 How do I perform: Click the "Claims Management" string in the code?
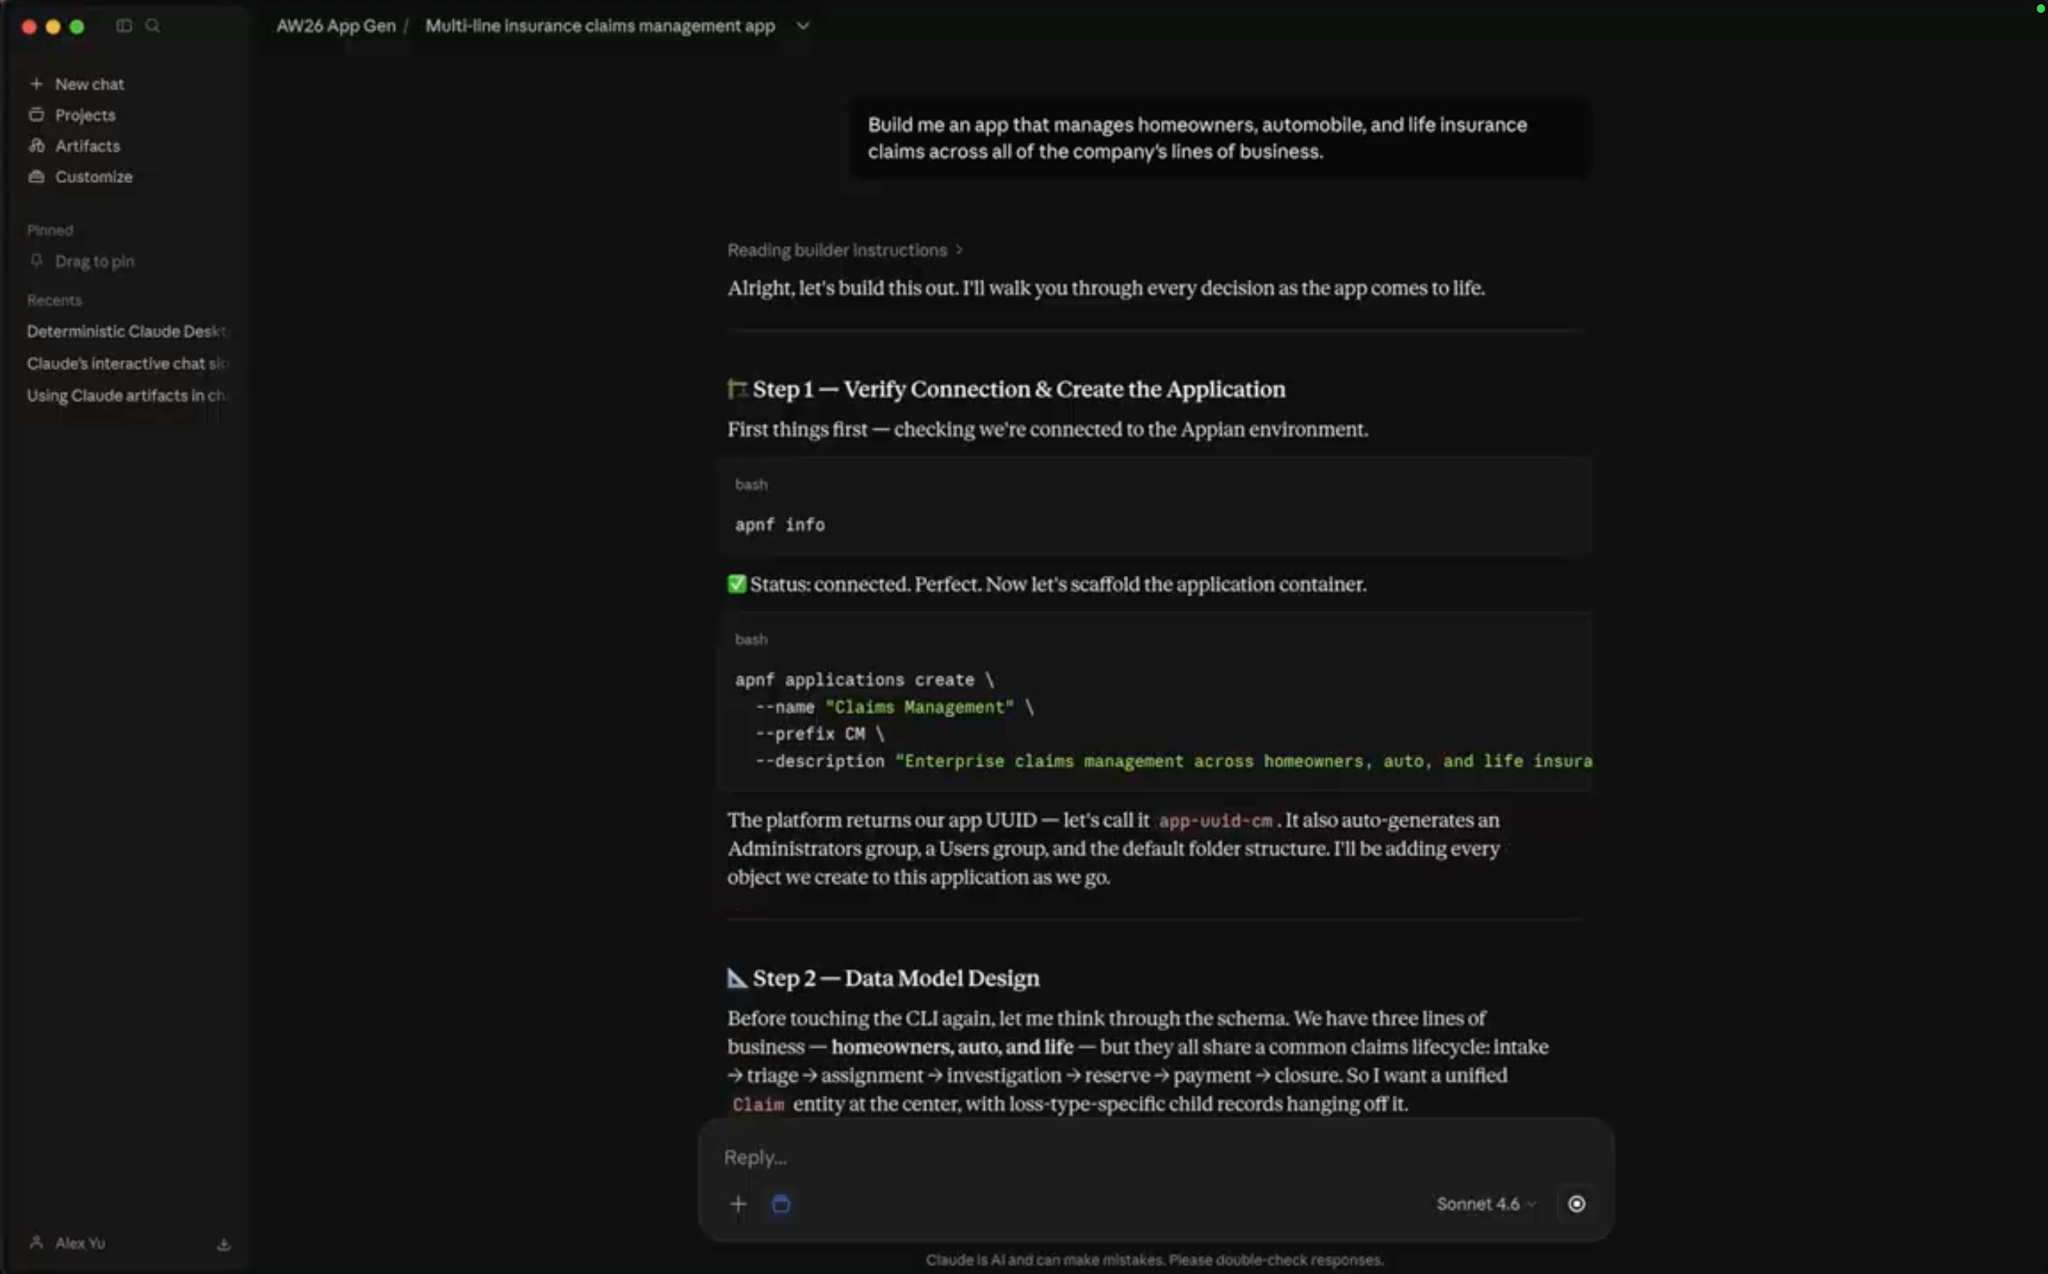click(x=919, y=707)
